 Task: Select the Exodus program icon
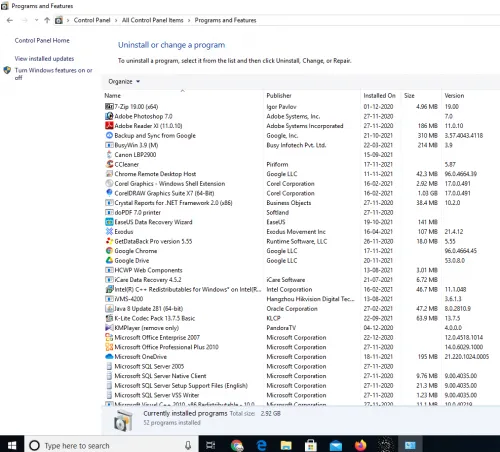(x=109, y=231)
